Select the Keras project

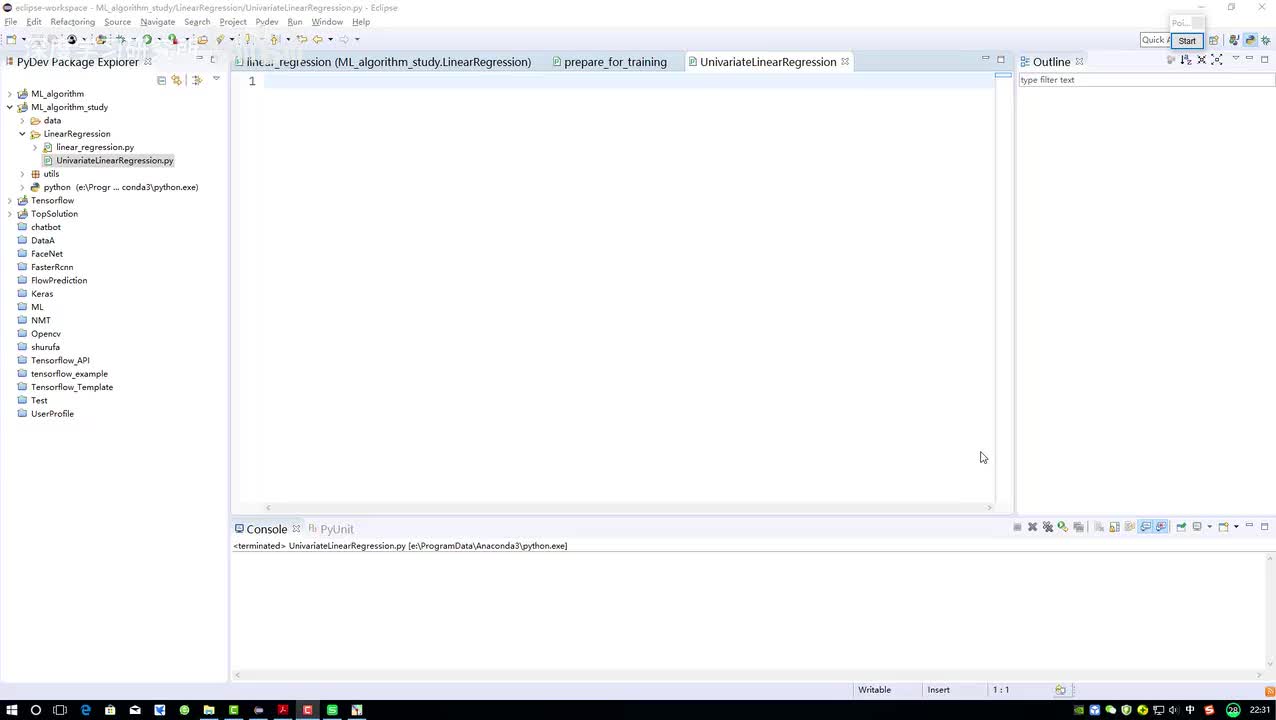(41, 294)
